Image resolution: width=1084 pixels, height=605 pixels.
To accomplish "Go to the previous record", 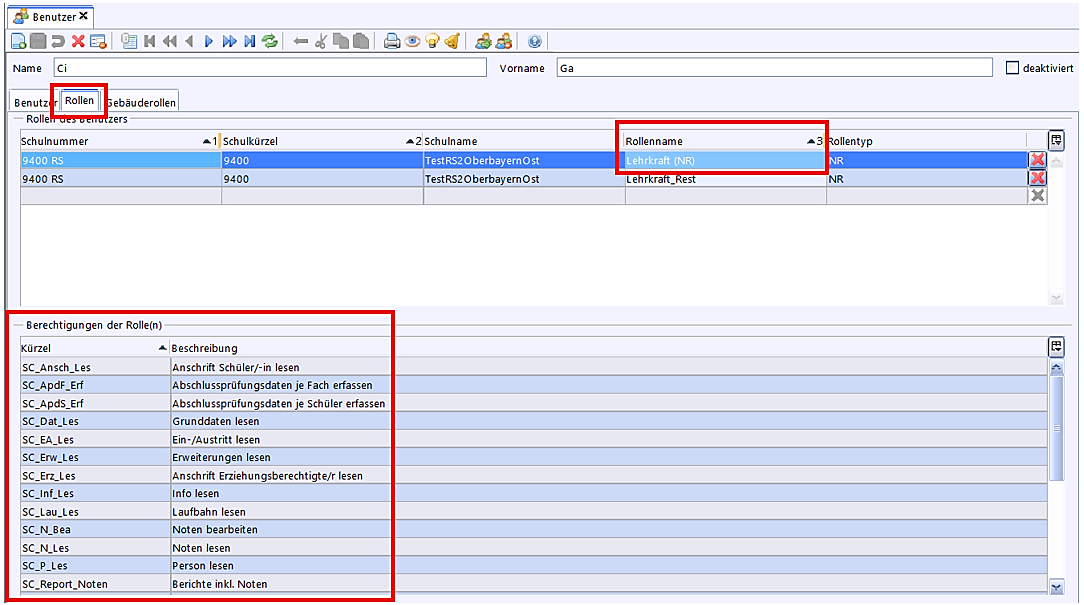I will point(189,41).
